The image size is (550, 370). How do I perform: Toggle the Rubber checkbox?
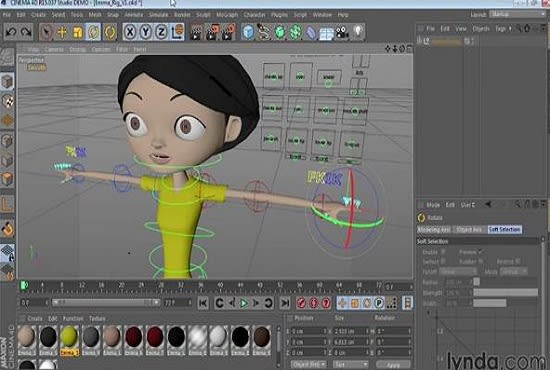pyautogui.click(x=481, y=261)
